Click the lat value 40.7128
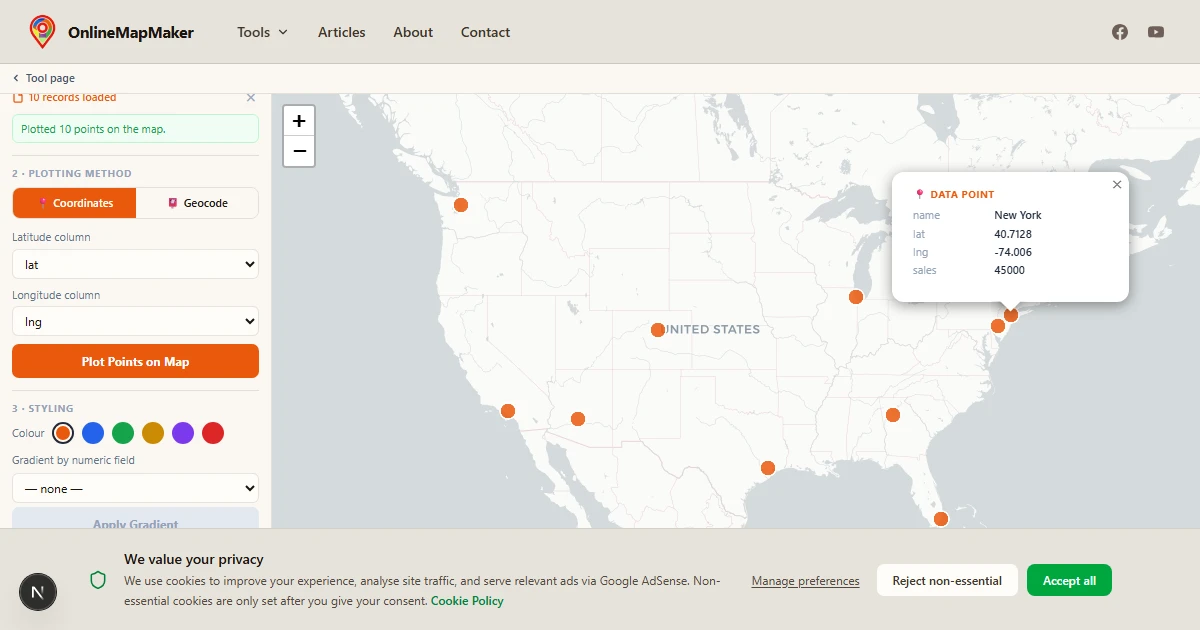The height and width of the screenshot is (630, 1200). 1013,234
